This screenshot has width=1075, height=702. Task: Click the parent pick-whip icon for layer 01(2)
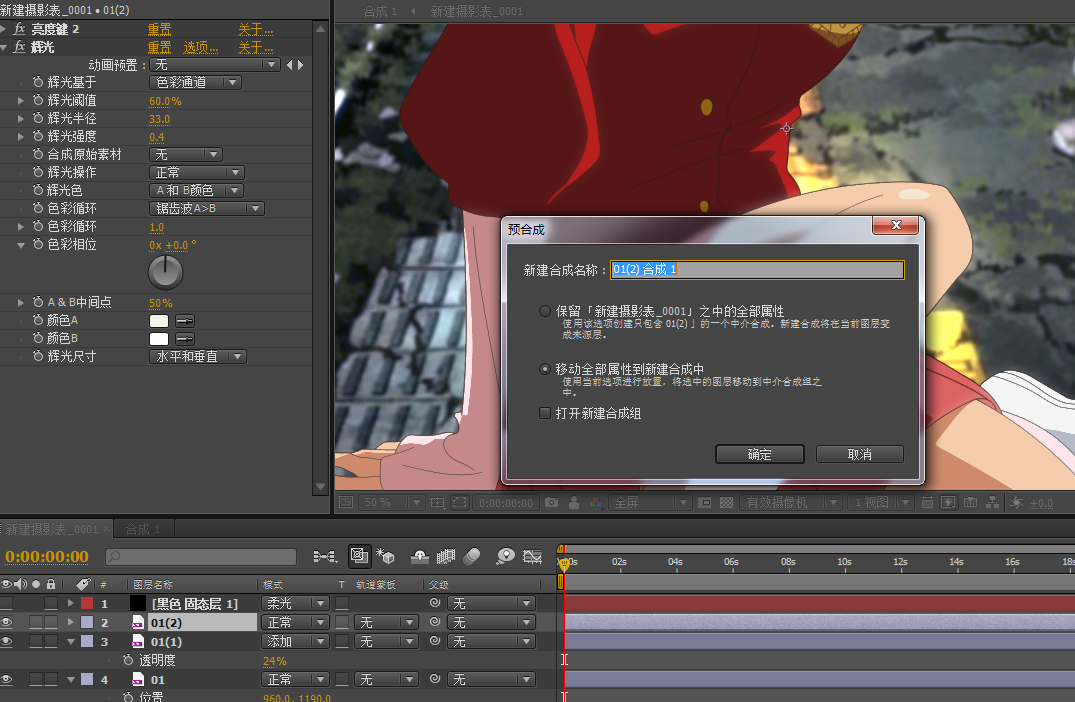point(434,622)
